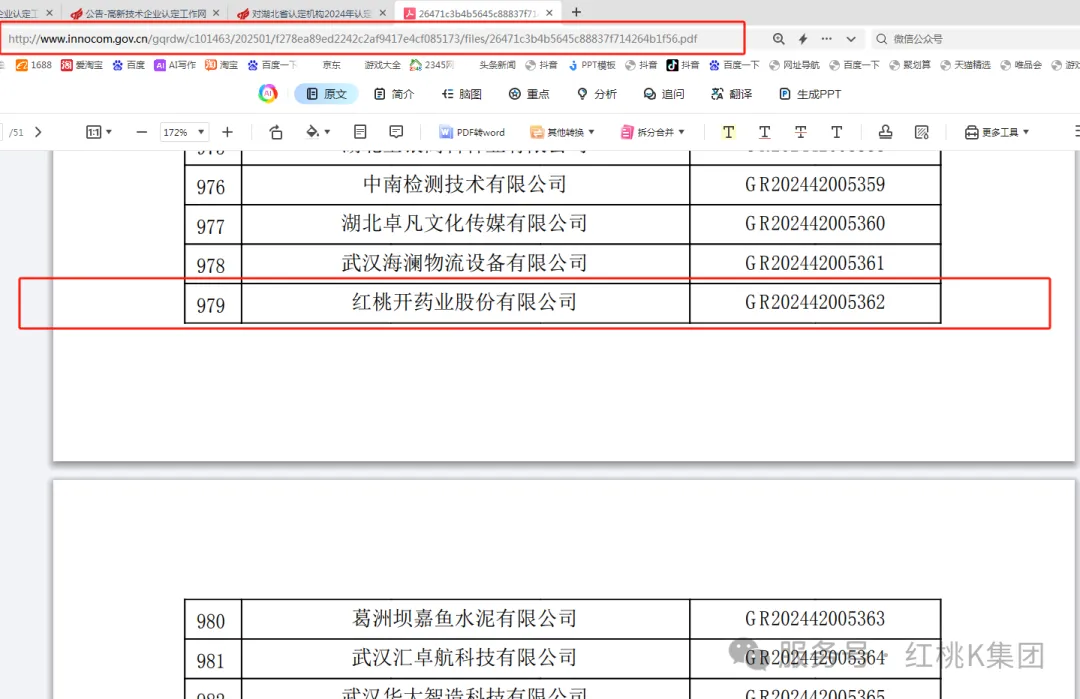Screen dimensions: 1080x699
Task: Open the AI写作 bookmark
Action: pyautogui.click(x=175, y=65)
